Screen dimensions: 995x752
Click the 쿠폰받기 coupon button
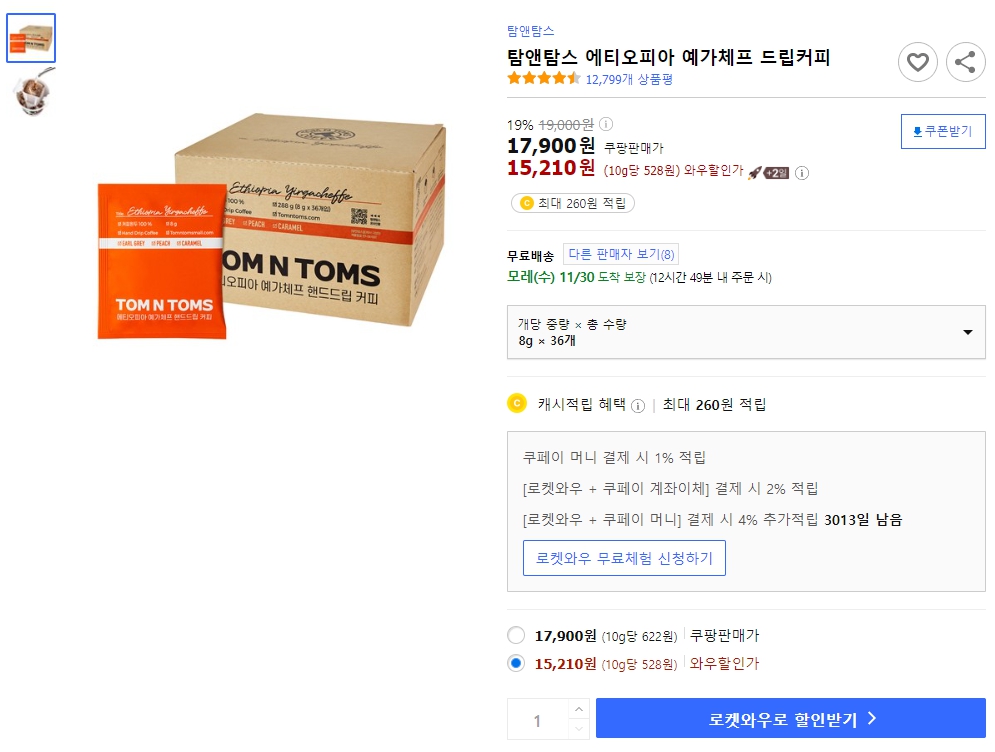[942, 131]
